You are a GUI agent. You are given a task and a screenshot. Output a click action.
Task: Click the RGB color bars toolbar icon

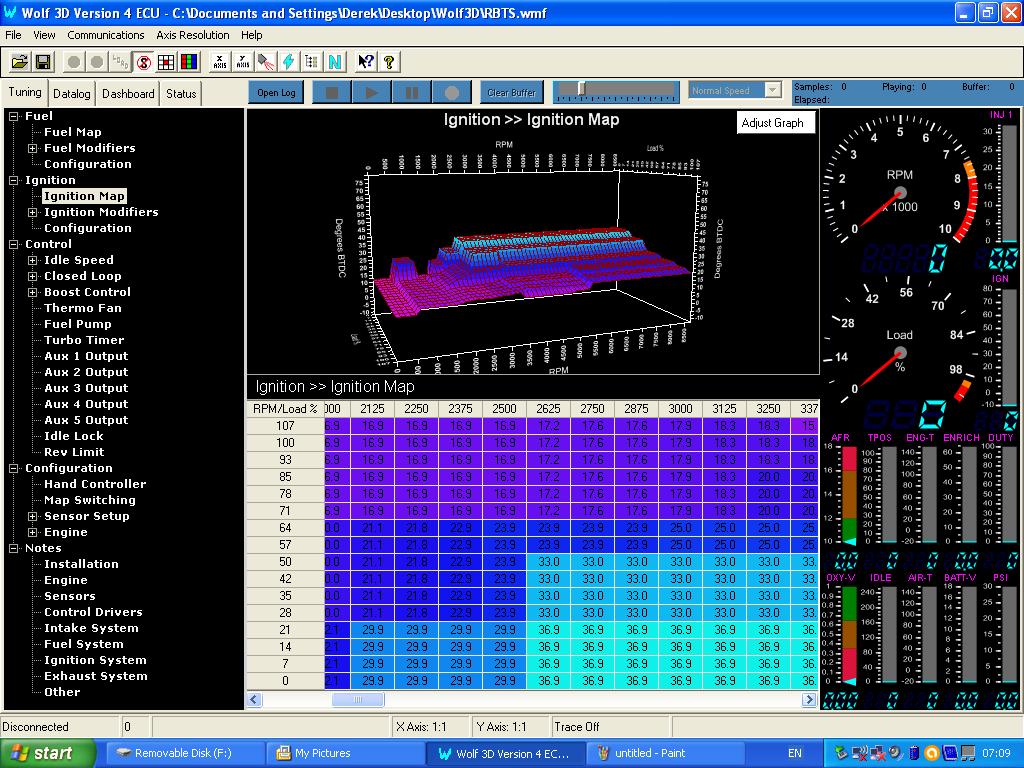[189, 62]
